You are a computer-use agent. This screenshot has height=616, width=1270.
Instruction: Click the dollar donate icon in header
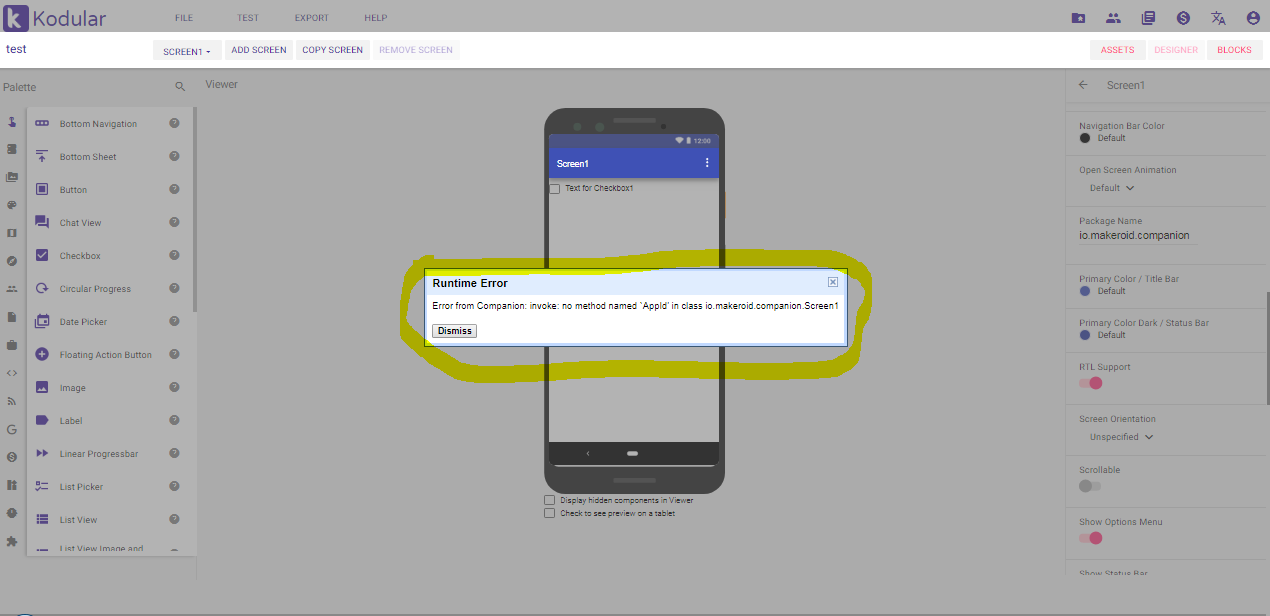point(1183,18)
